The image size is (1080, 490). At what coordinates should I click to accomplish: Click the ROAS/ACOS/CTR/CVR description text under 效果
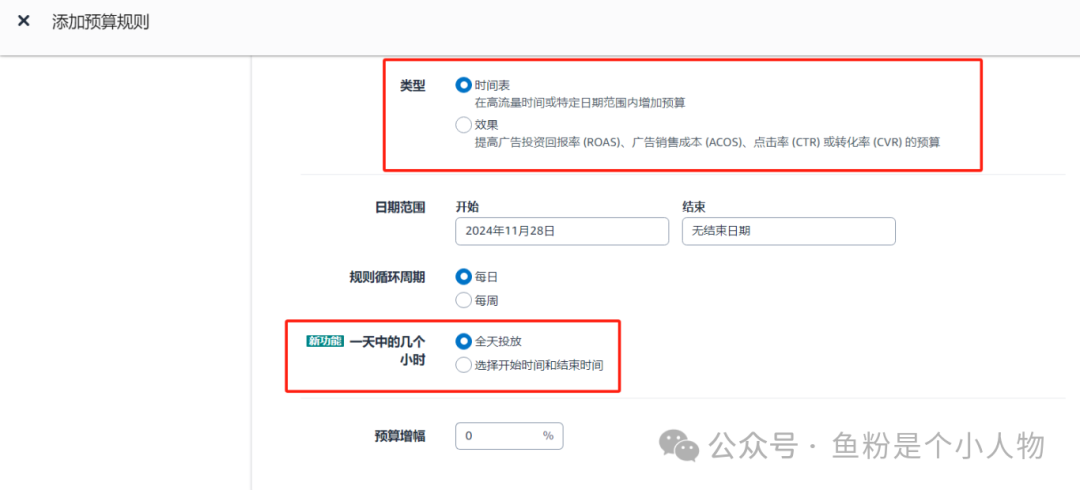pyautogui.click(x=707, y=143)
